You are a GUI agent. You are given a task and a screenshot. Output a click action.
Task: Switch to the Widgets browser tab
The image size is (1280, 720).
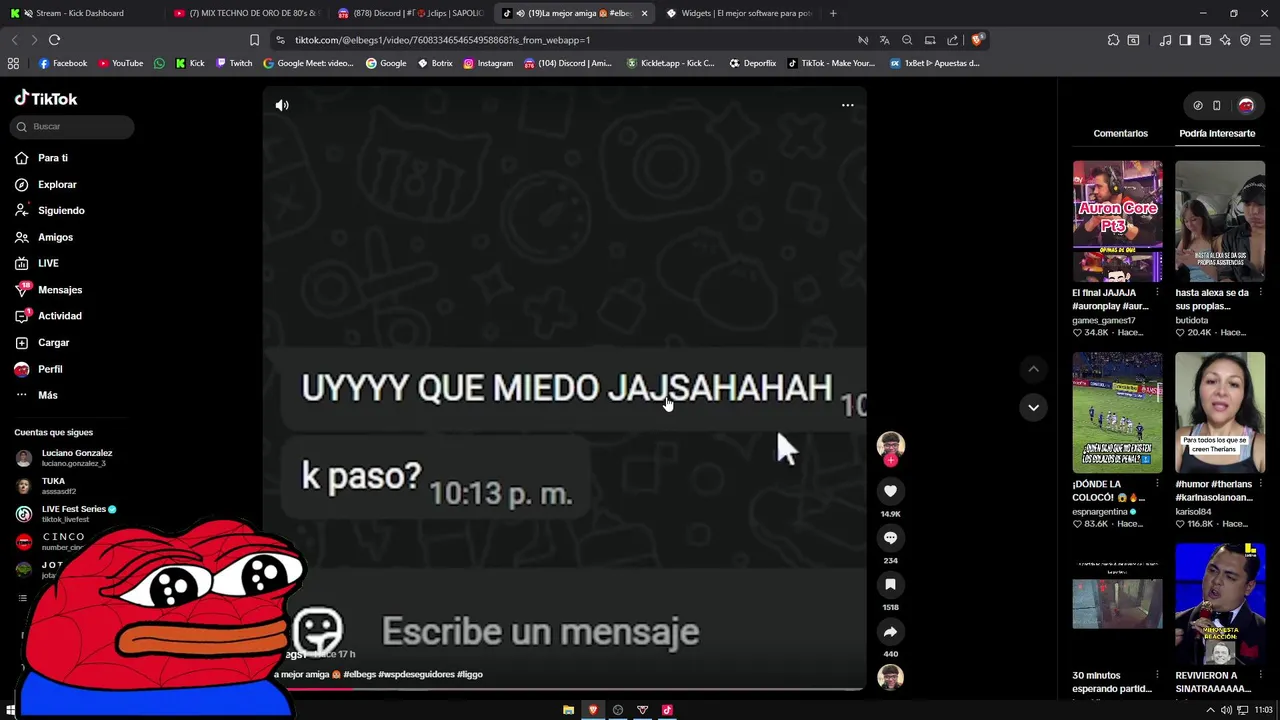738,13
